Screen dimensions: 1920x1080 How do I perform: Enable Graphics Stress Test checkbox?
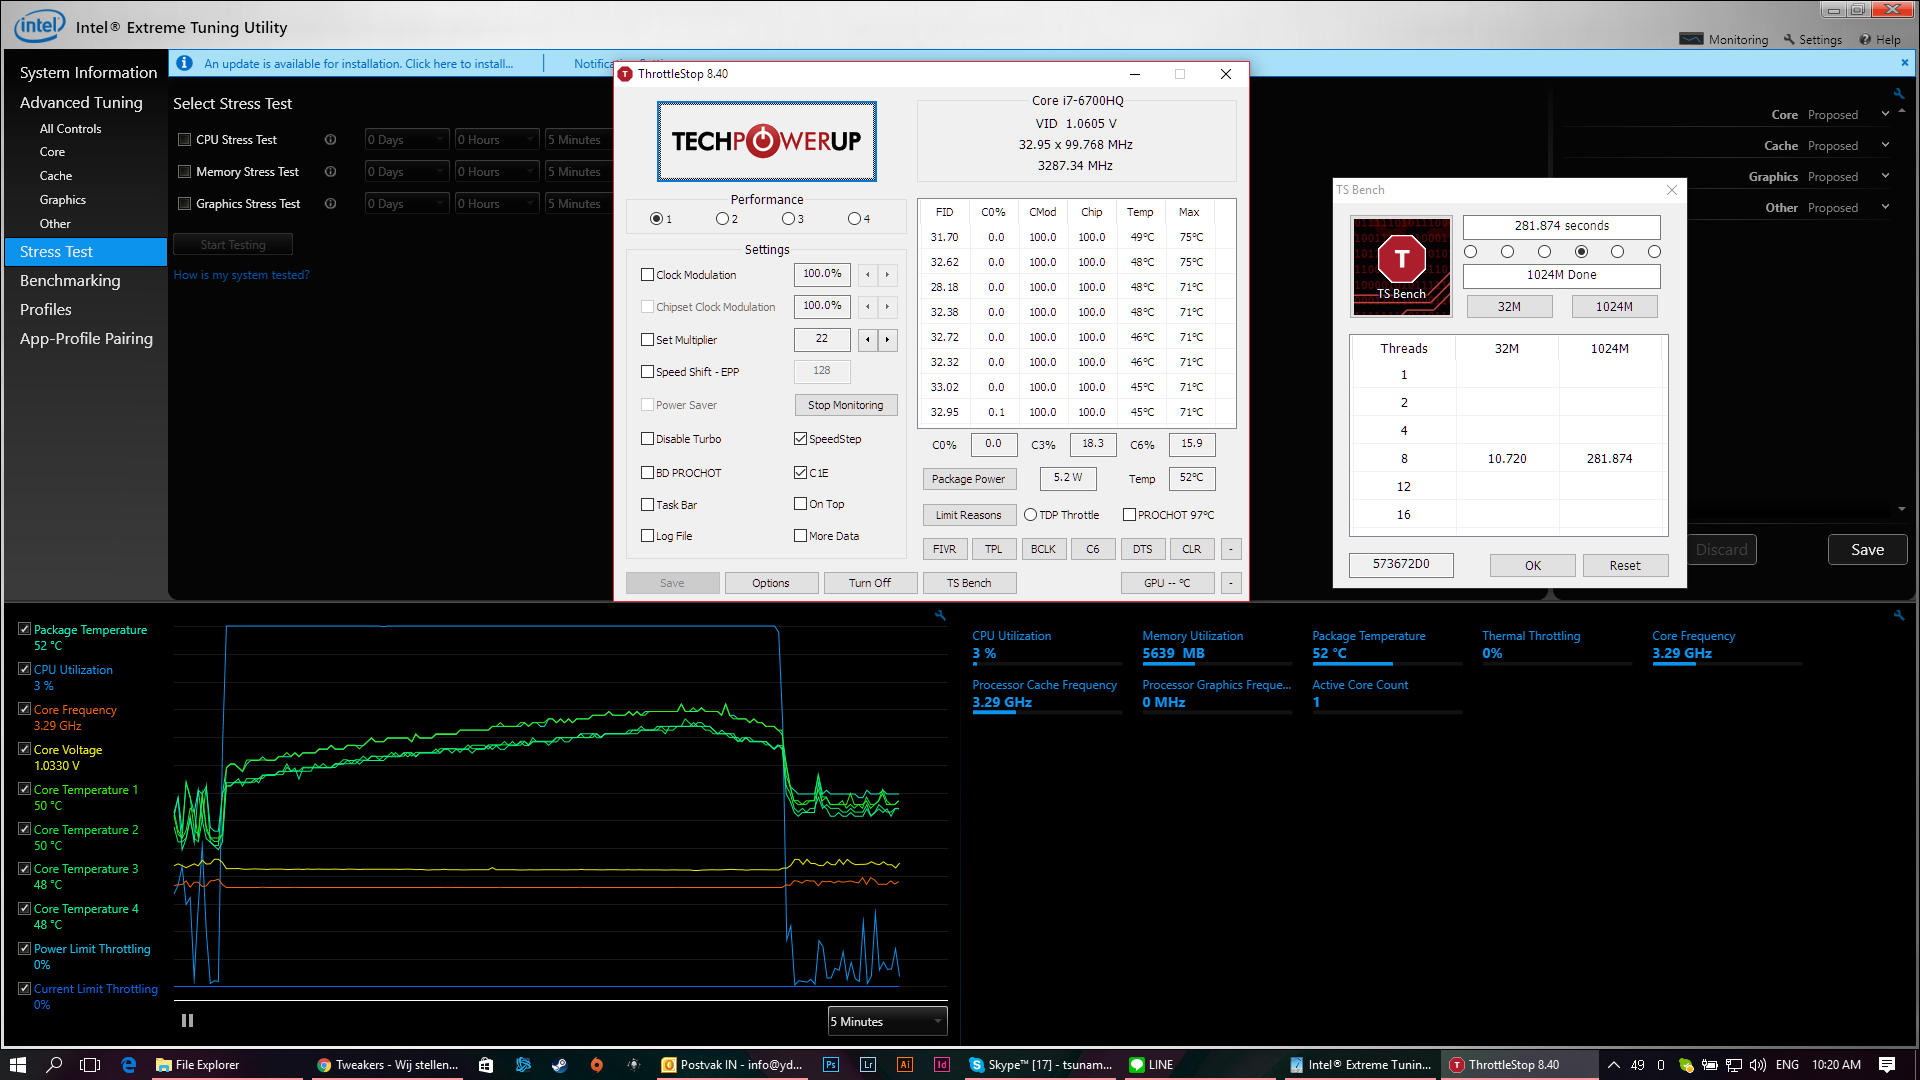184,204
